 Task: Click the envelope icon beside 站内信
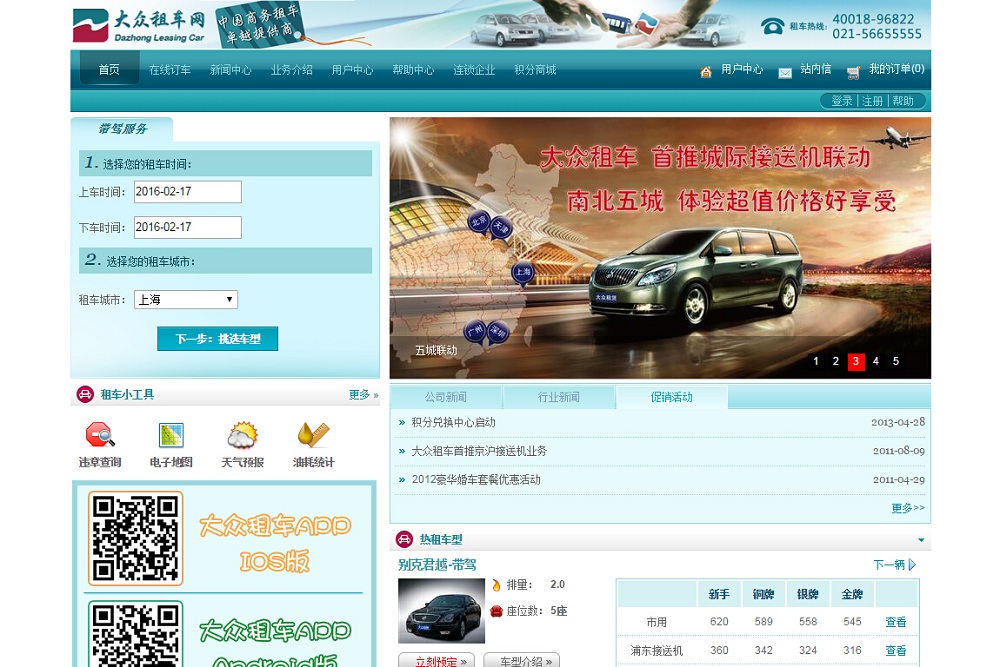tap(785, 73)
